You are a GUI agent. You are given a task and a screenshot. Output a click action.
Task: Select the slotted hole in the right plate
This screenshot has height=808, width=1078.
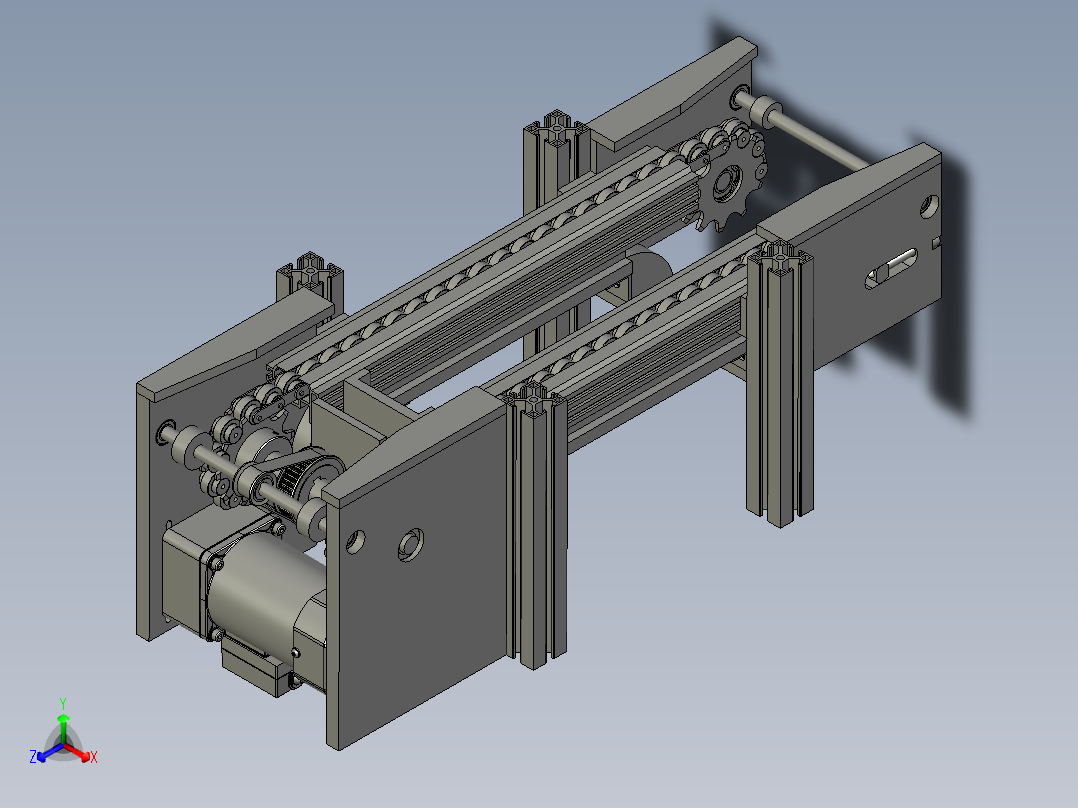[891, 269]
